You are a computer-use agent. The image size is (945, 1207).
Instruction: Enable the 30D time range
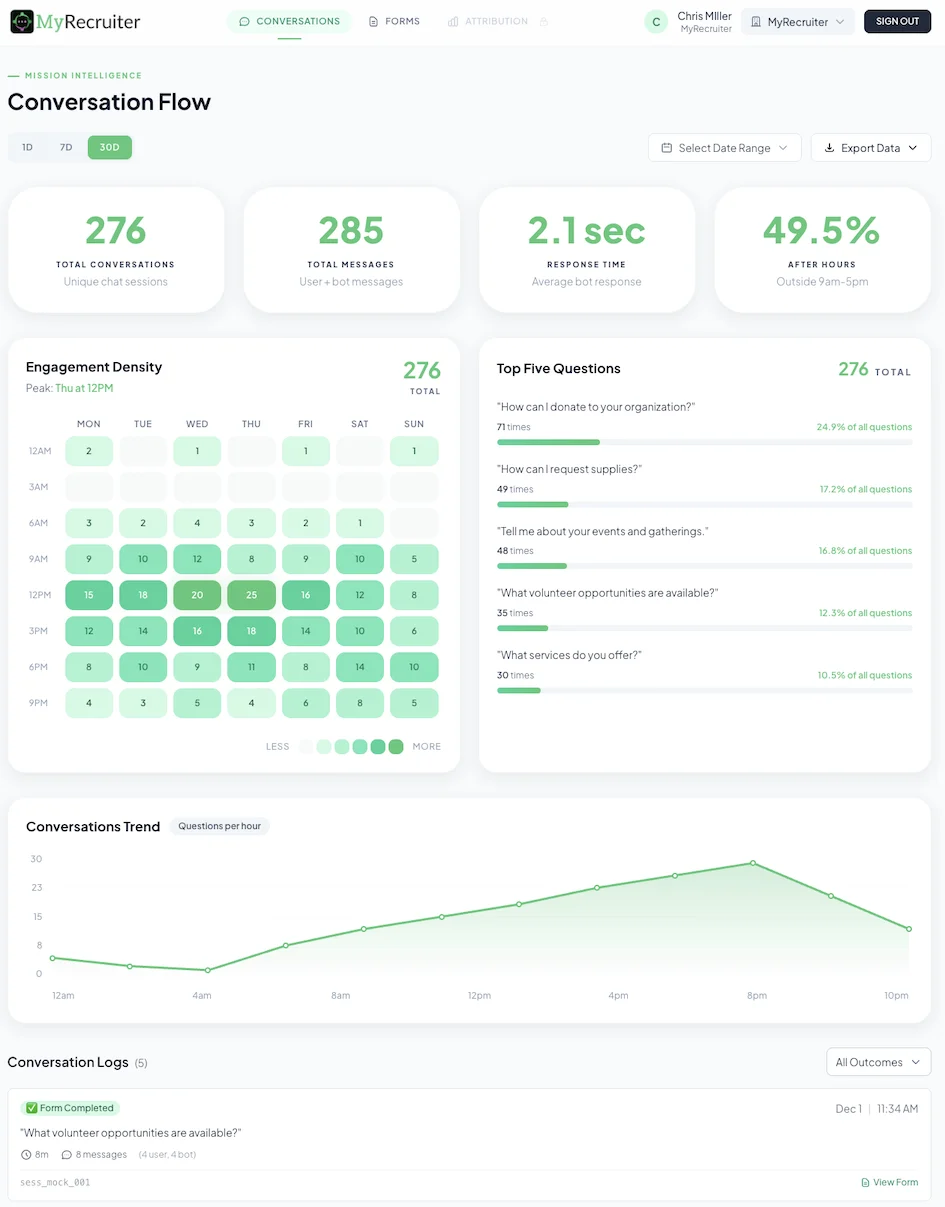point(109,147)
